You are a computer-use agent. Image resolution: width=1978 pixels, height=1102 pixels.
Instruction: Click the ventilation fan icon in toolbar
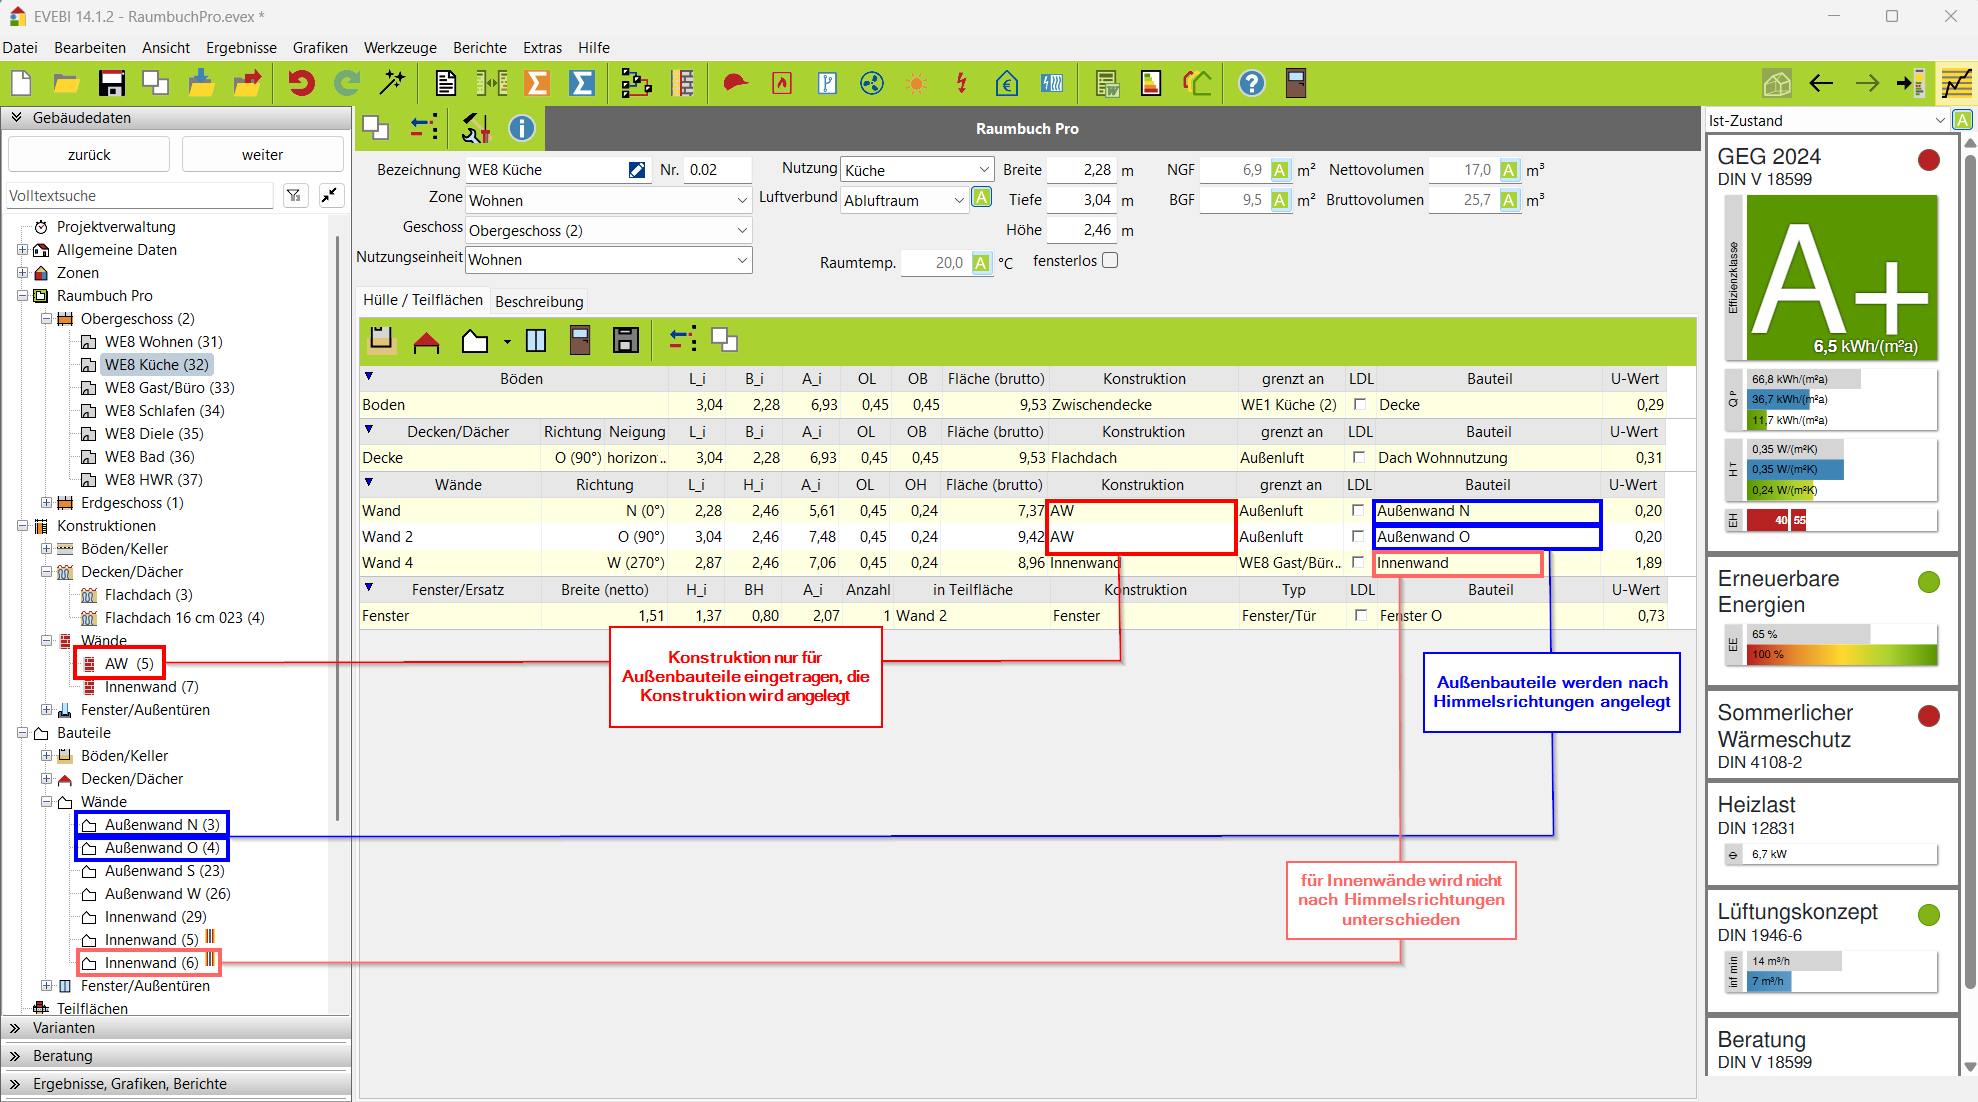(x=872, y=83)
